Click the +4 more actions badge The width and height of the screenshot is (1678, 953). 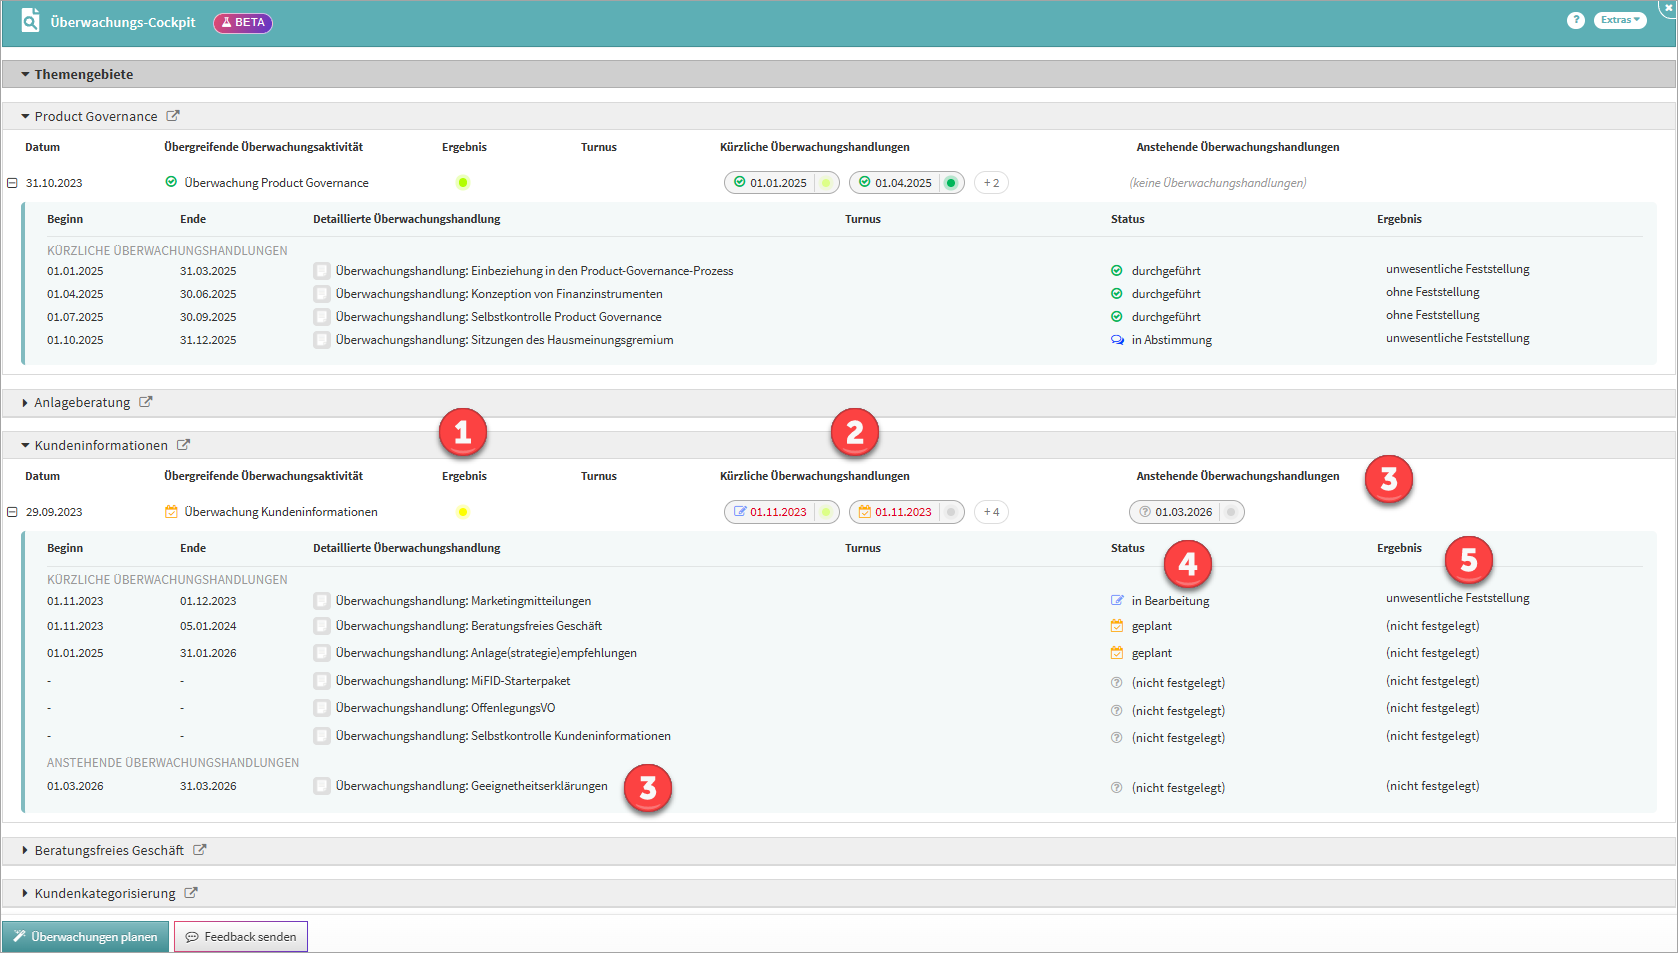tap(991, 512)
